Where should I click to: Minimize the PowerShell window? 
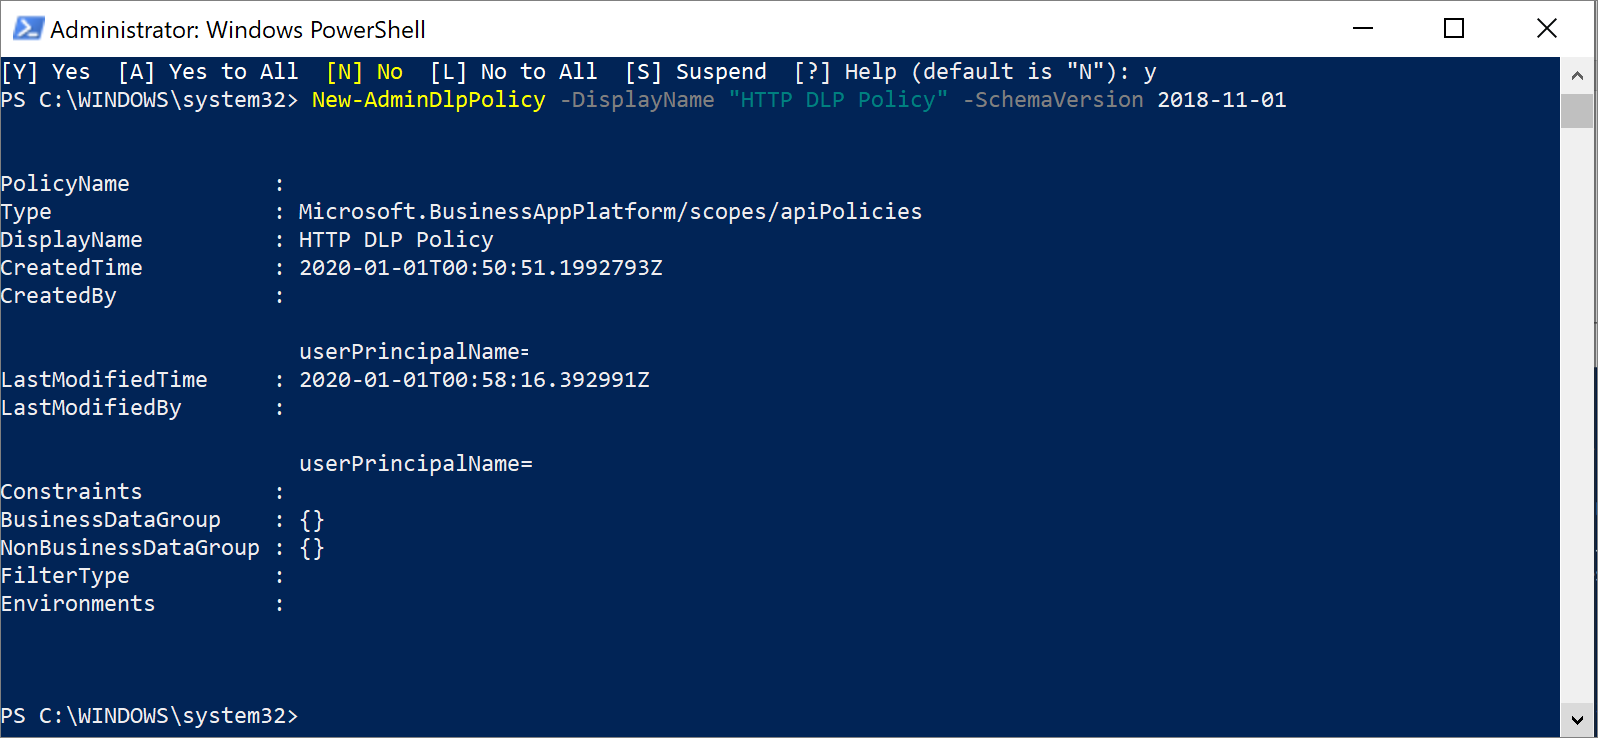pyautogui.click(x=1362, y=29)
